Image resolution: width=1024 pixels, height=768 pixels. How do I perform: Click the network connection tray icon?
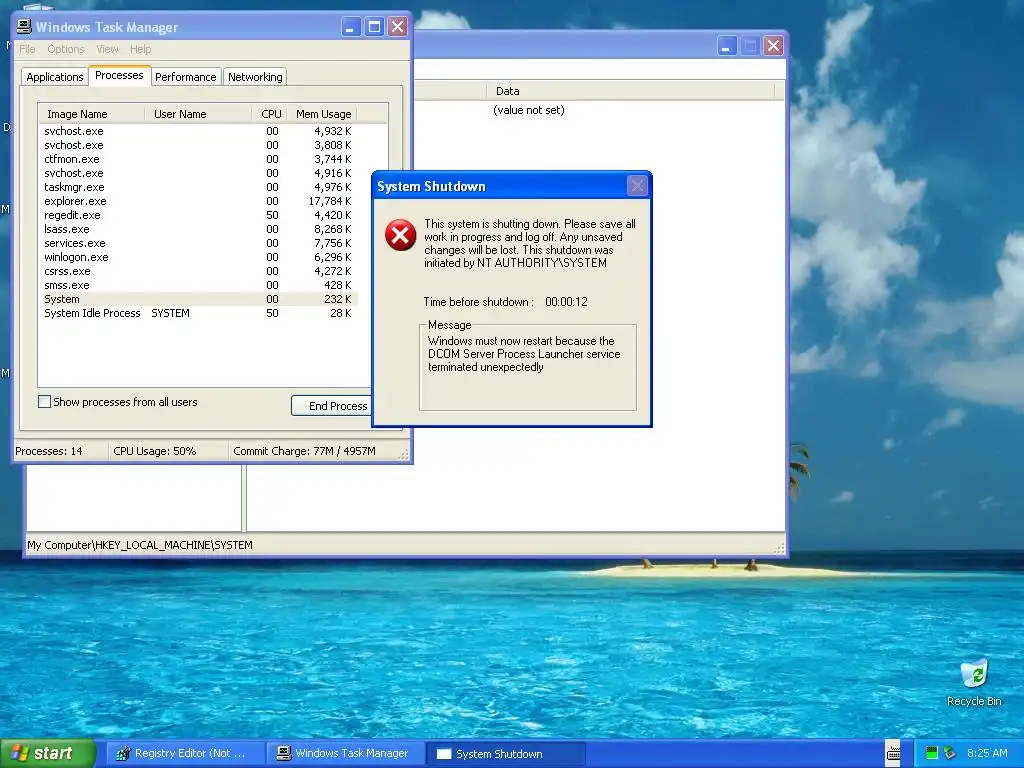pos(950,753)
